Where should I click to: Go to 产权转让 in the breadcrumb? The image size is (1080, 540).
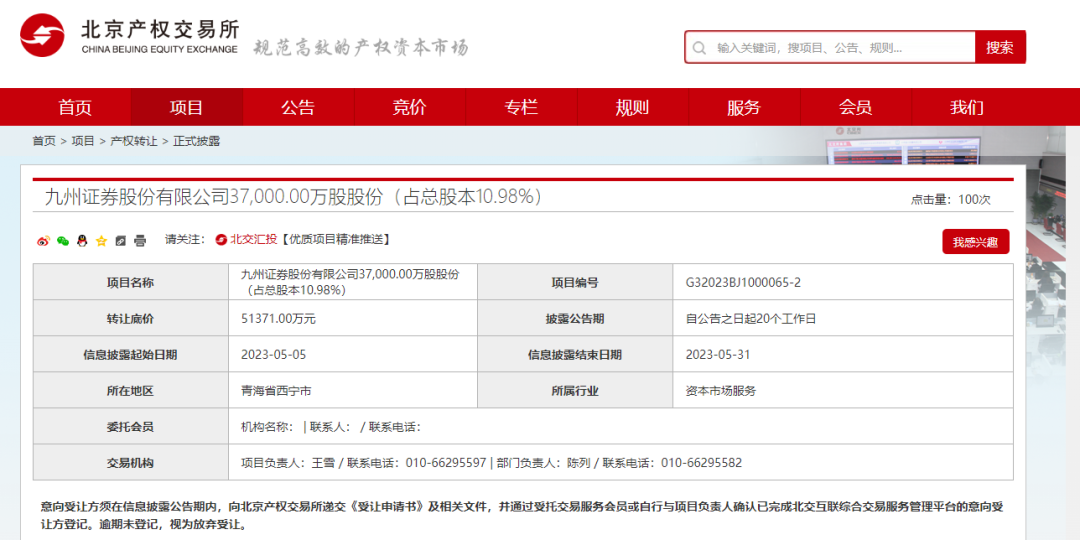[134, 141]
